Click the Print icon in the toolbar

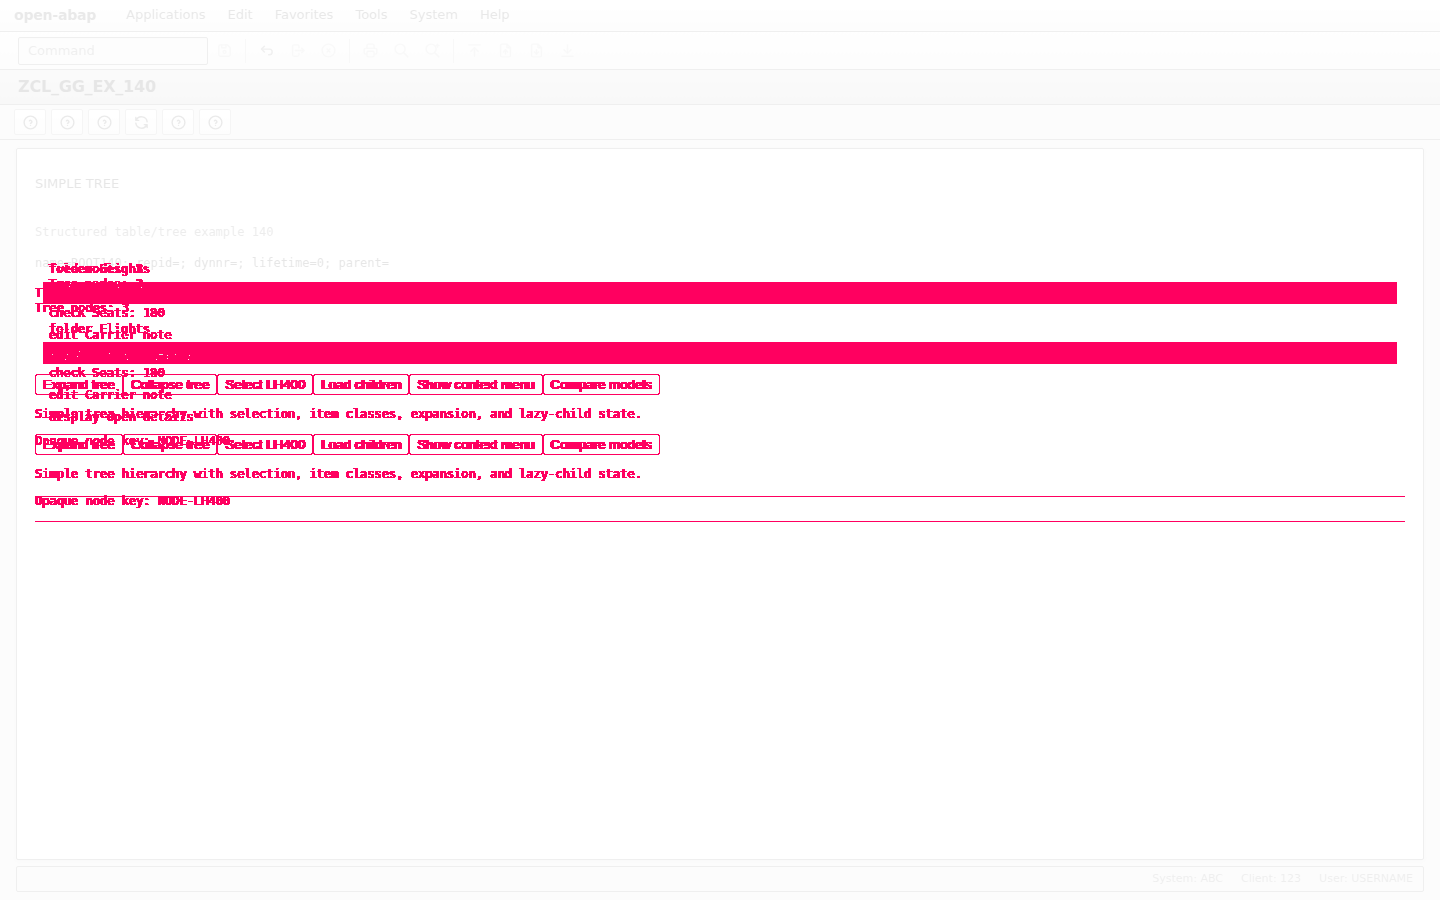pyautogui.click(x=371, y=51)
